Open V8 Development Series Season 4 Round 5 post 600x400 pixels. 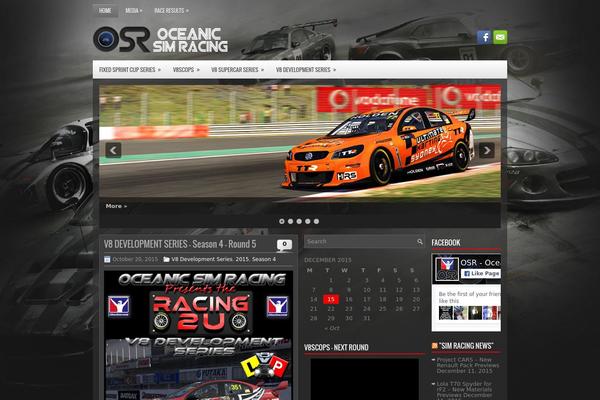click(x=180, y=244)
